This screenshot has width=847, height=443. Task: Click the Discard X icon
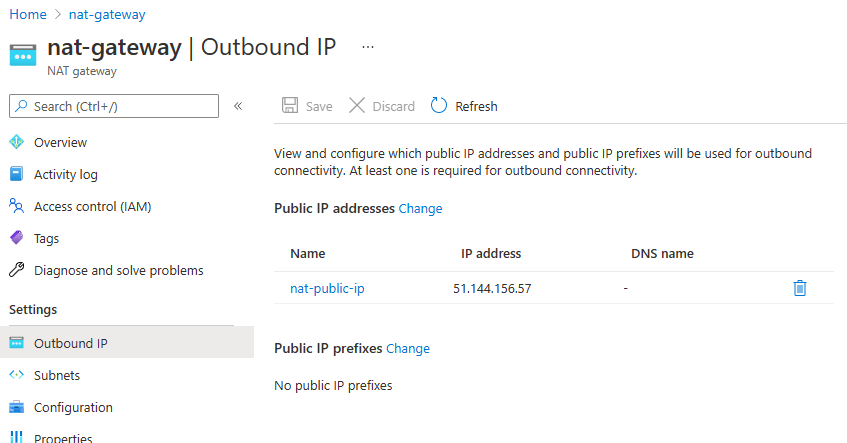coord(357,105)
